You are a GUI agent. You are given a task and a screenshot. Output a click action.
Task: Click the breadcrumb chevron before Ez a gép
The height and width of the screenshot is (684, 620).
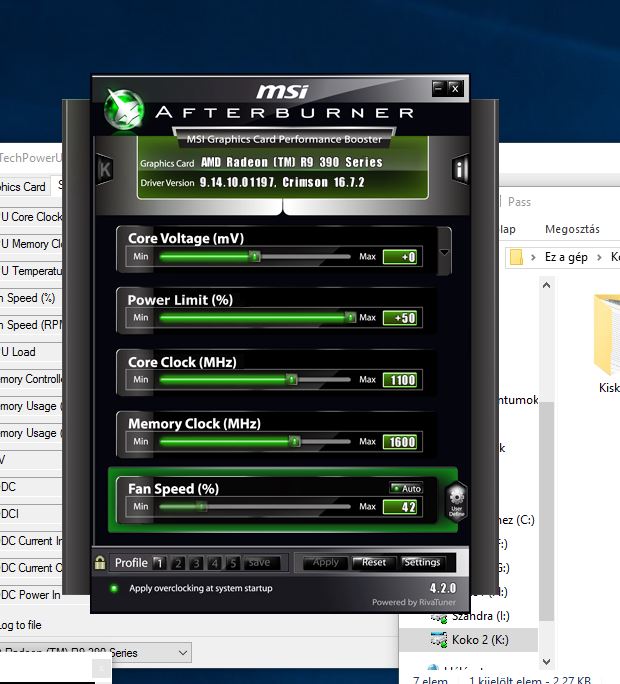[533, 257]
